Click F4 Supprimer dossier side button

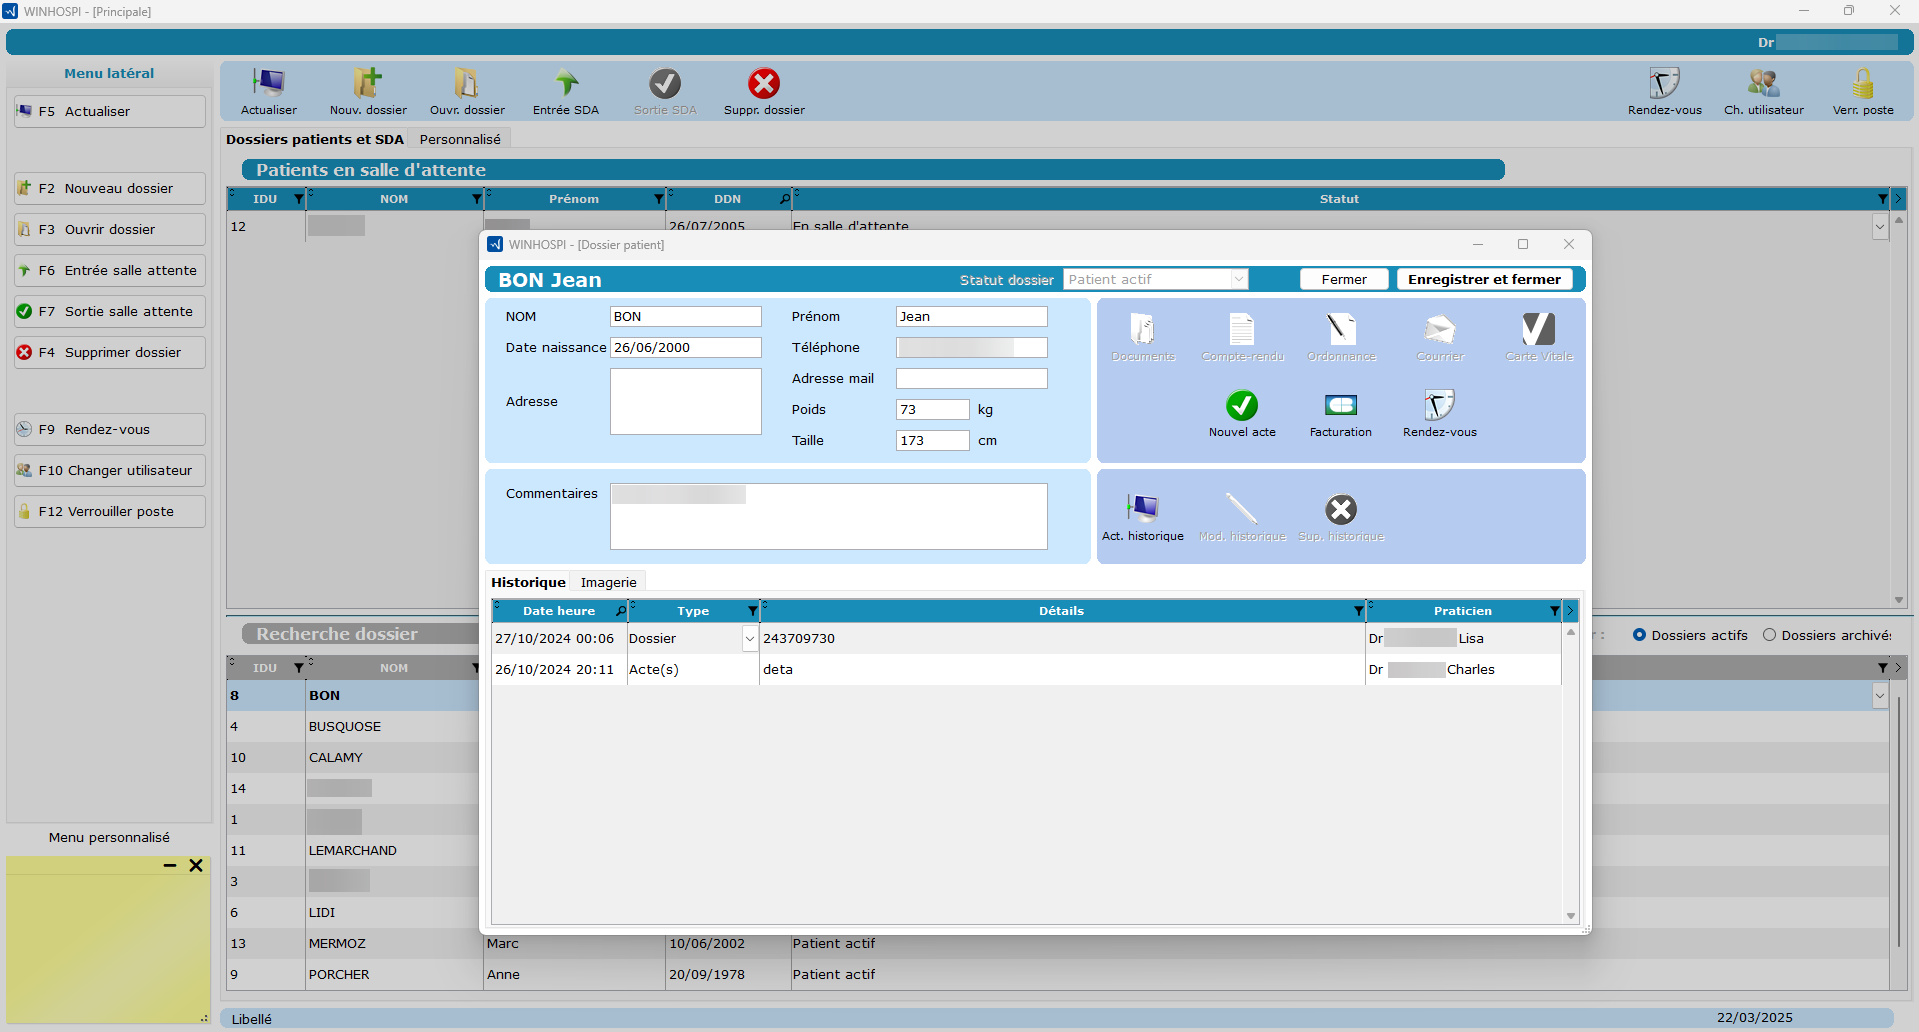110,352
